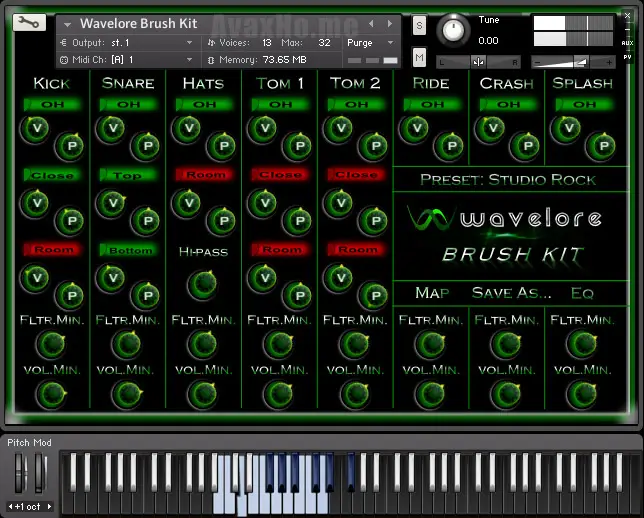Adjust Kick OH volume V knob
The image size is (644, 518).
click(35, 129)
